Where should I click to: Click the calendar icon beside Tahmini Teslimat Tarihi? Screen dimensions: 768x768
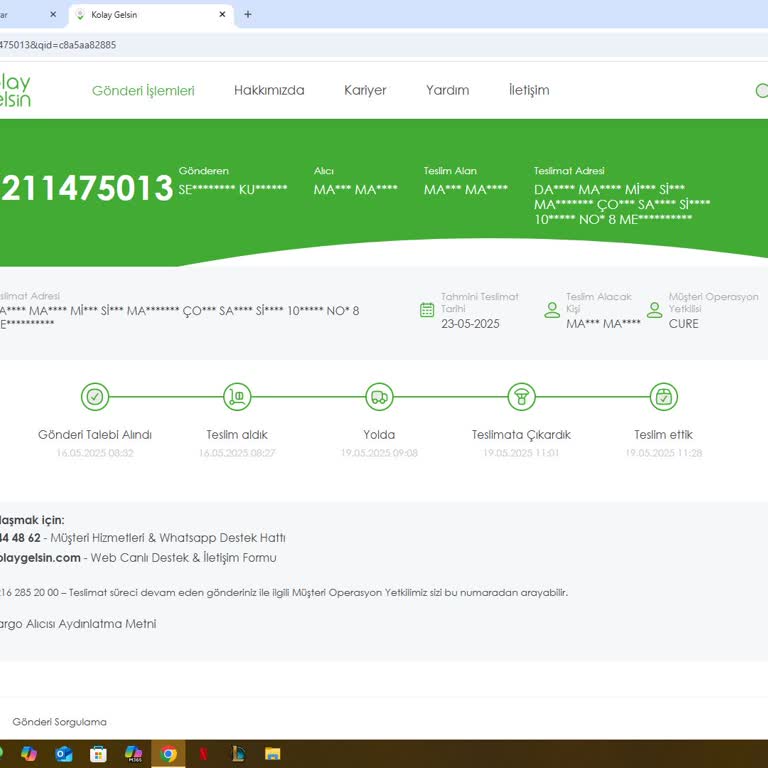click(427, 310)
